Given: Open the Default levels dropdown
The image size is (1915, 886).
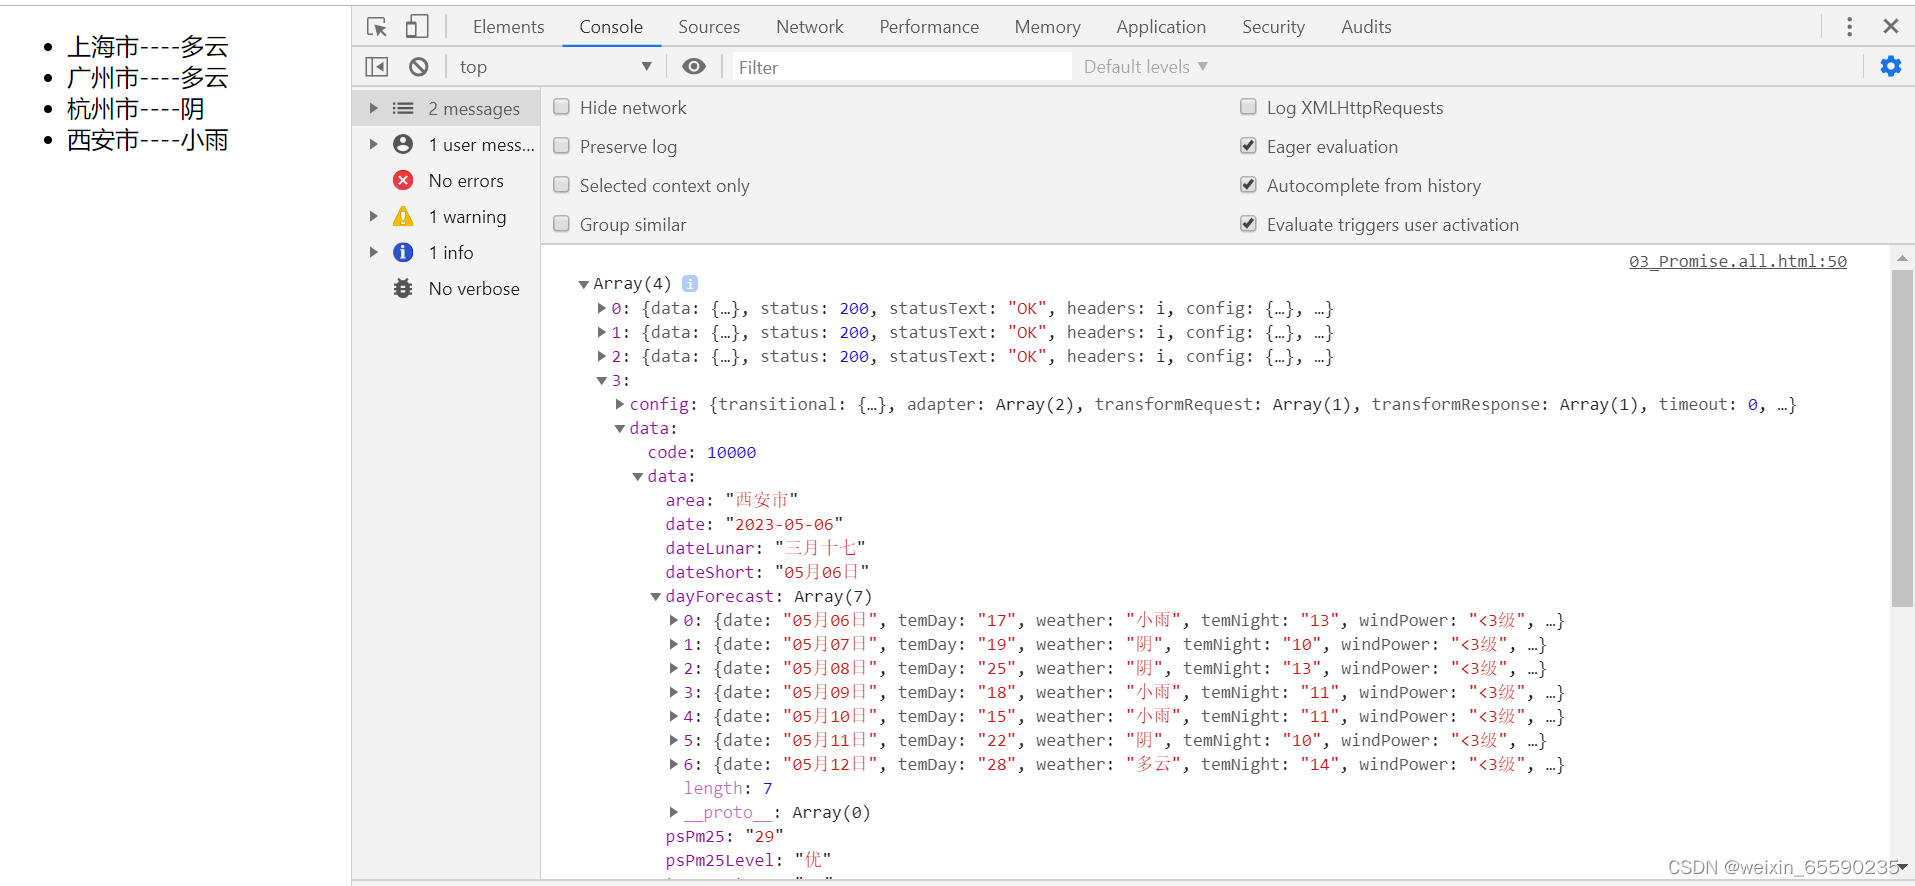Looking at the screenshot, I should 1145,67.
